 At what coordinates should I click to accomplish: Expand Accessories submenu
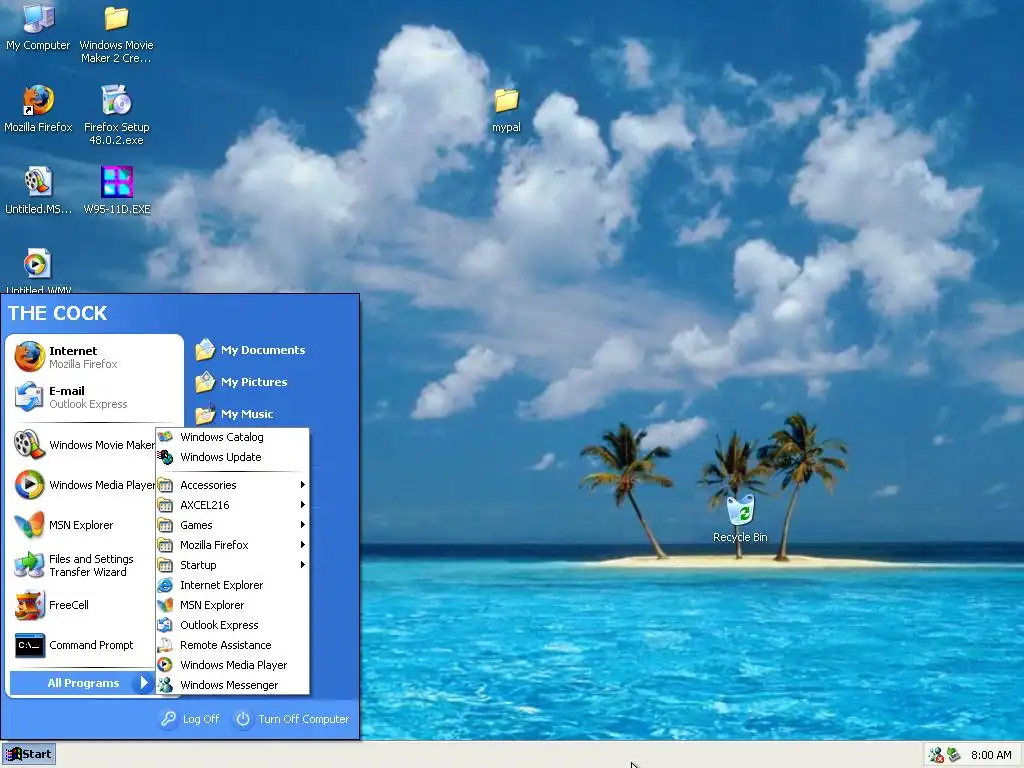click(x=232, y=485)
